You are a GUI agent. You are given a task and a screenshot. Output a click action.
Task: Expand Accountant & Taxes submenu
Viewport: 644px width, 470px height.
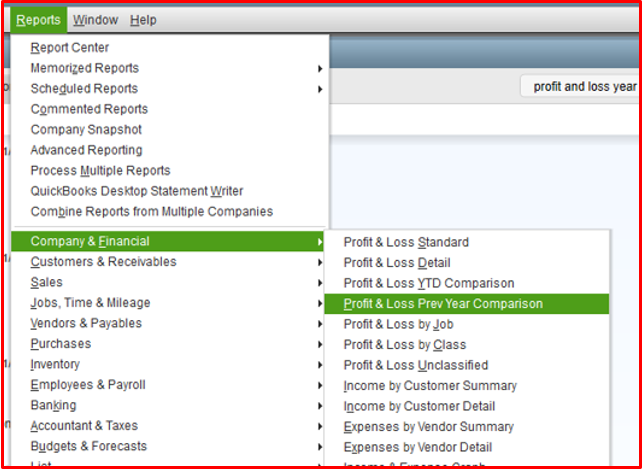point(168,426)
